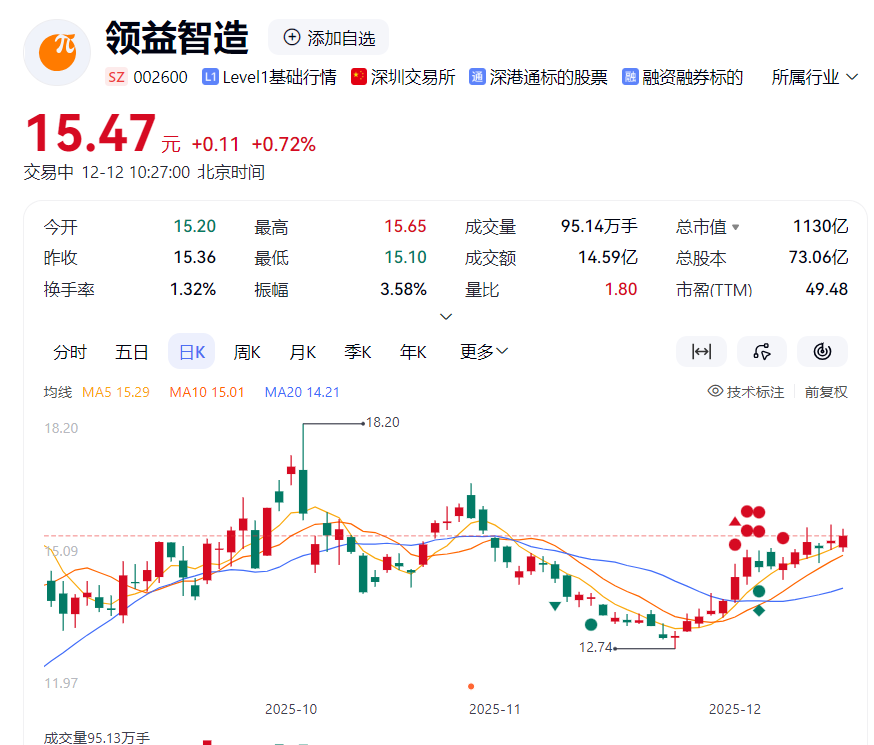Click the 总股本 value 73.06亿
Screen dimensions: 874x745
(818, 257)
